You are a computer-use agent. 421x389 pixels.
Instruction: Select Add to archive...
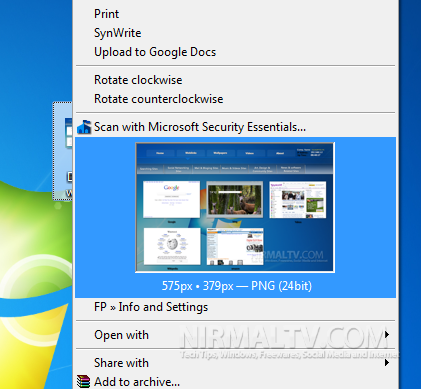tap(235, 381)
